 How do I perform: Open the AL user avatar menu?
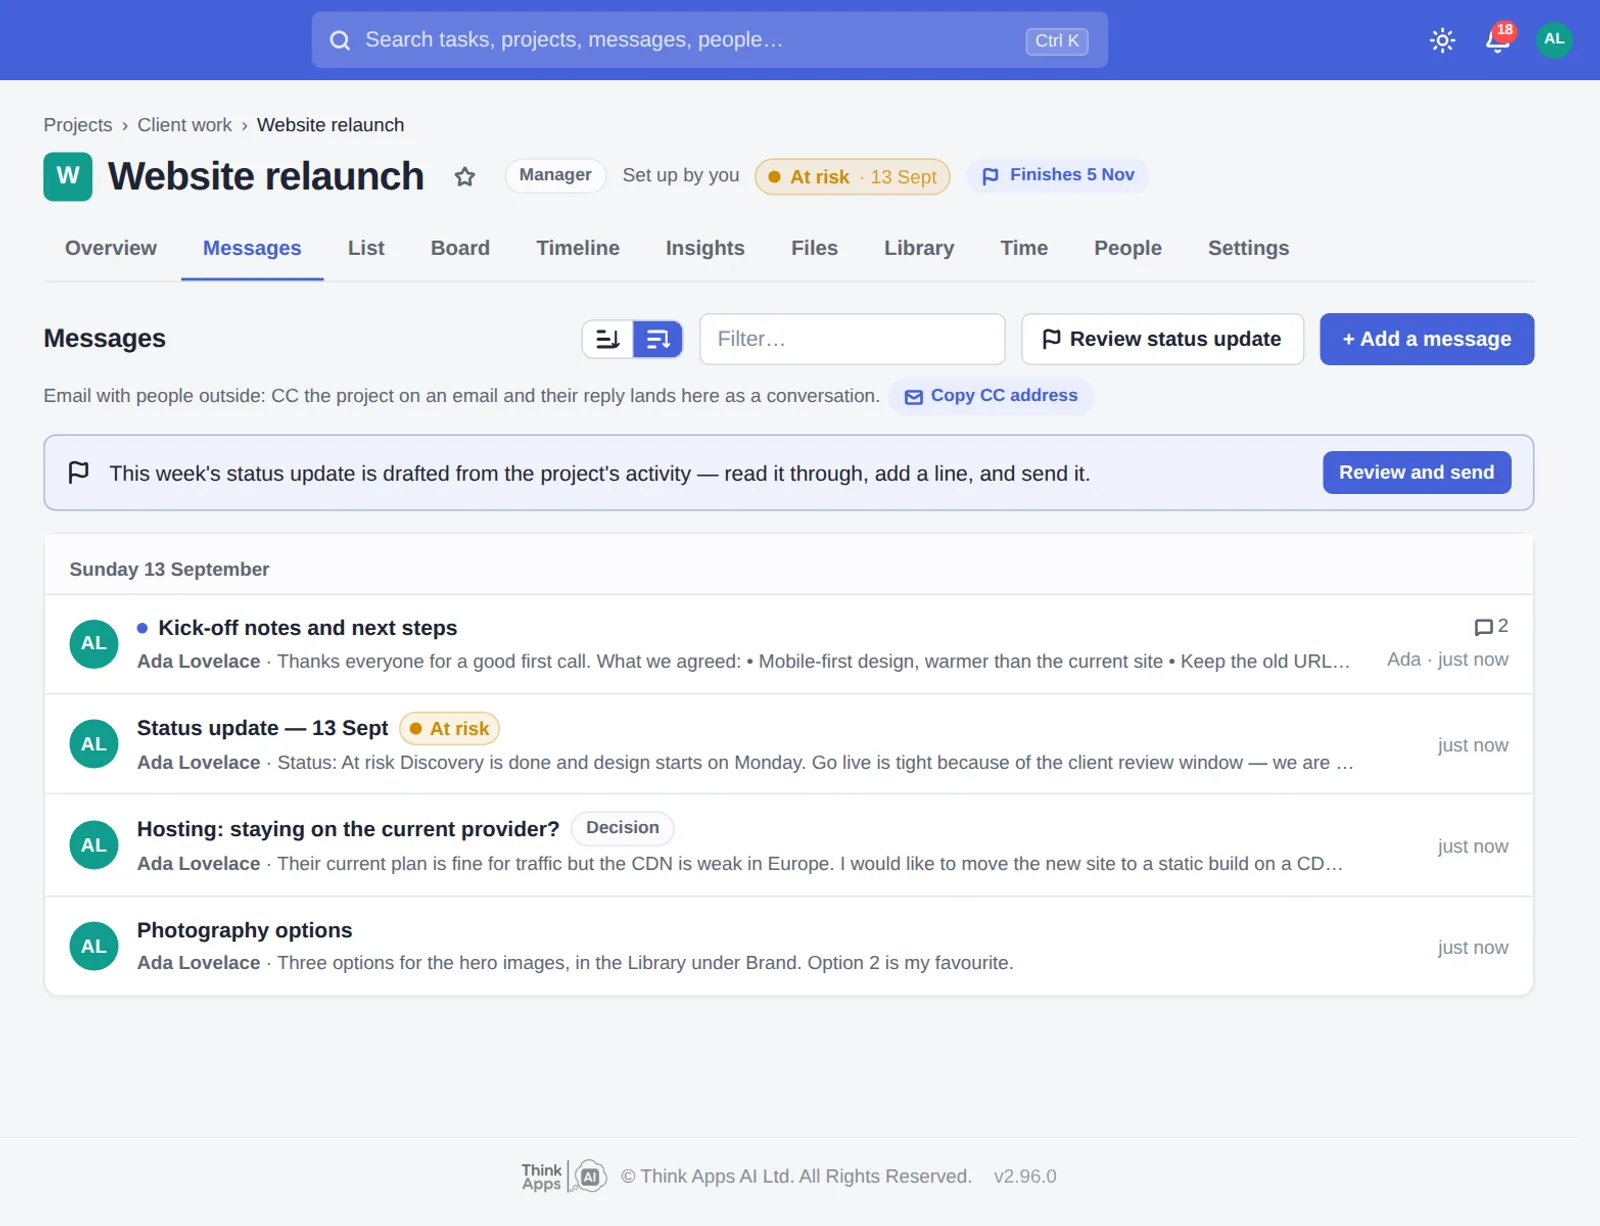[x=1554, y=40]
